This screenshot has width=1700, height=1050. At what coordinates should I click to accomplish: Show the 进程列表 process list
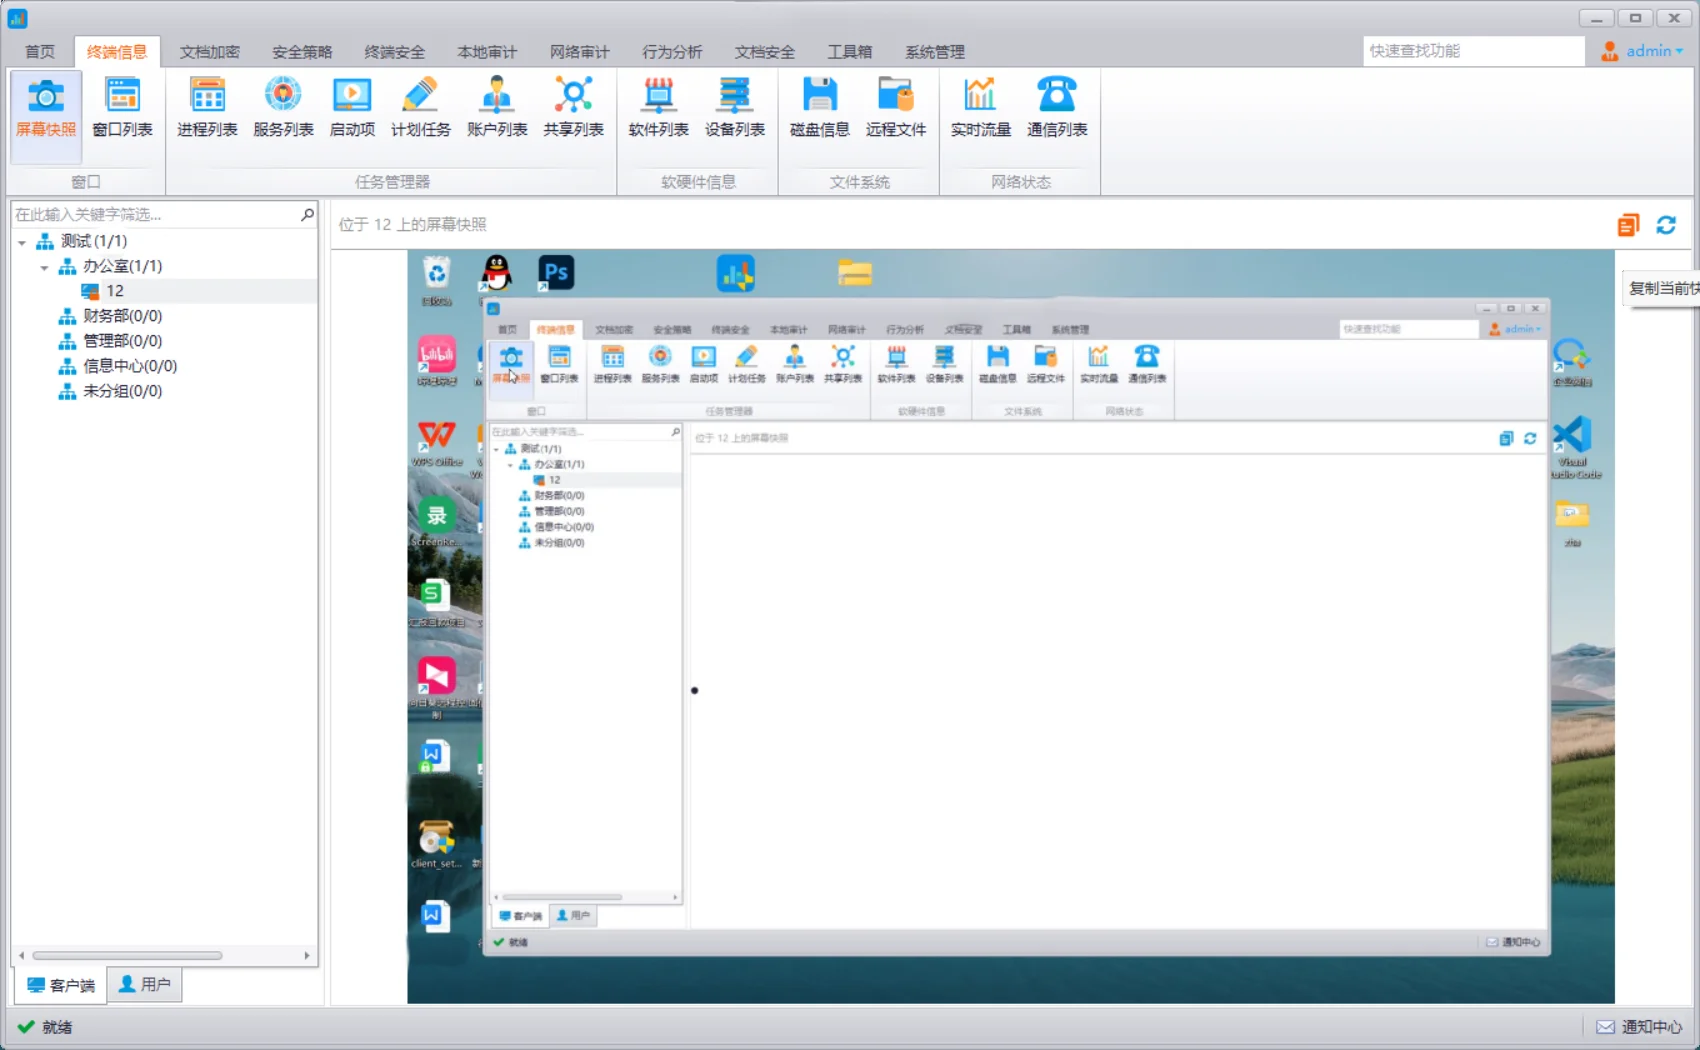tap(207, 108)
